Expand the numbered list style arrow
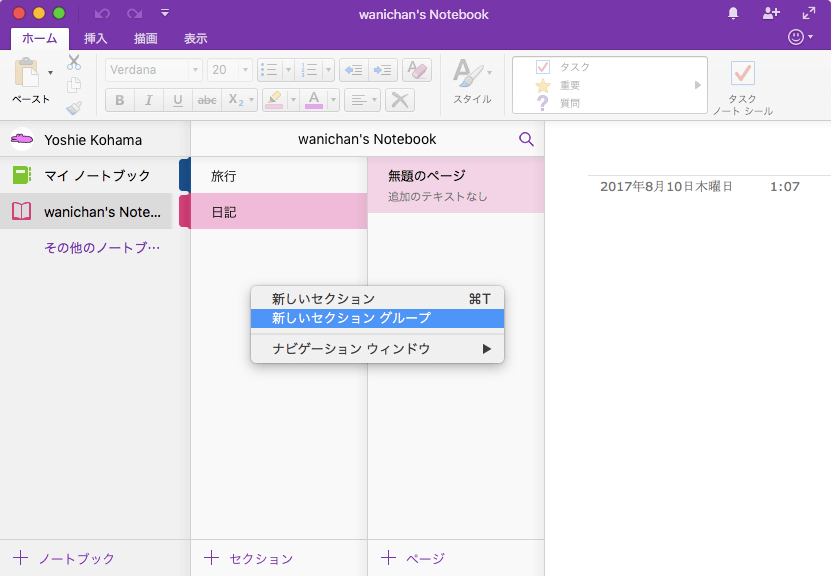The width and height of the screenshot is (831, 576). [328, 70]
